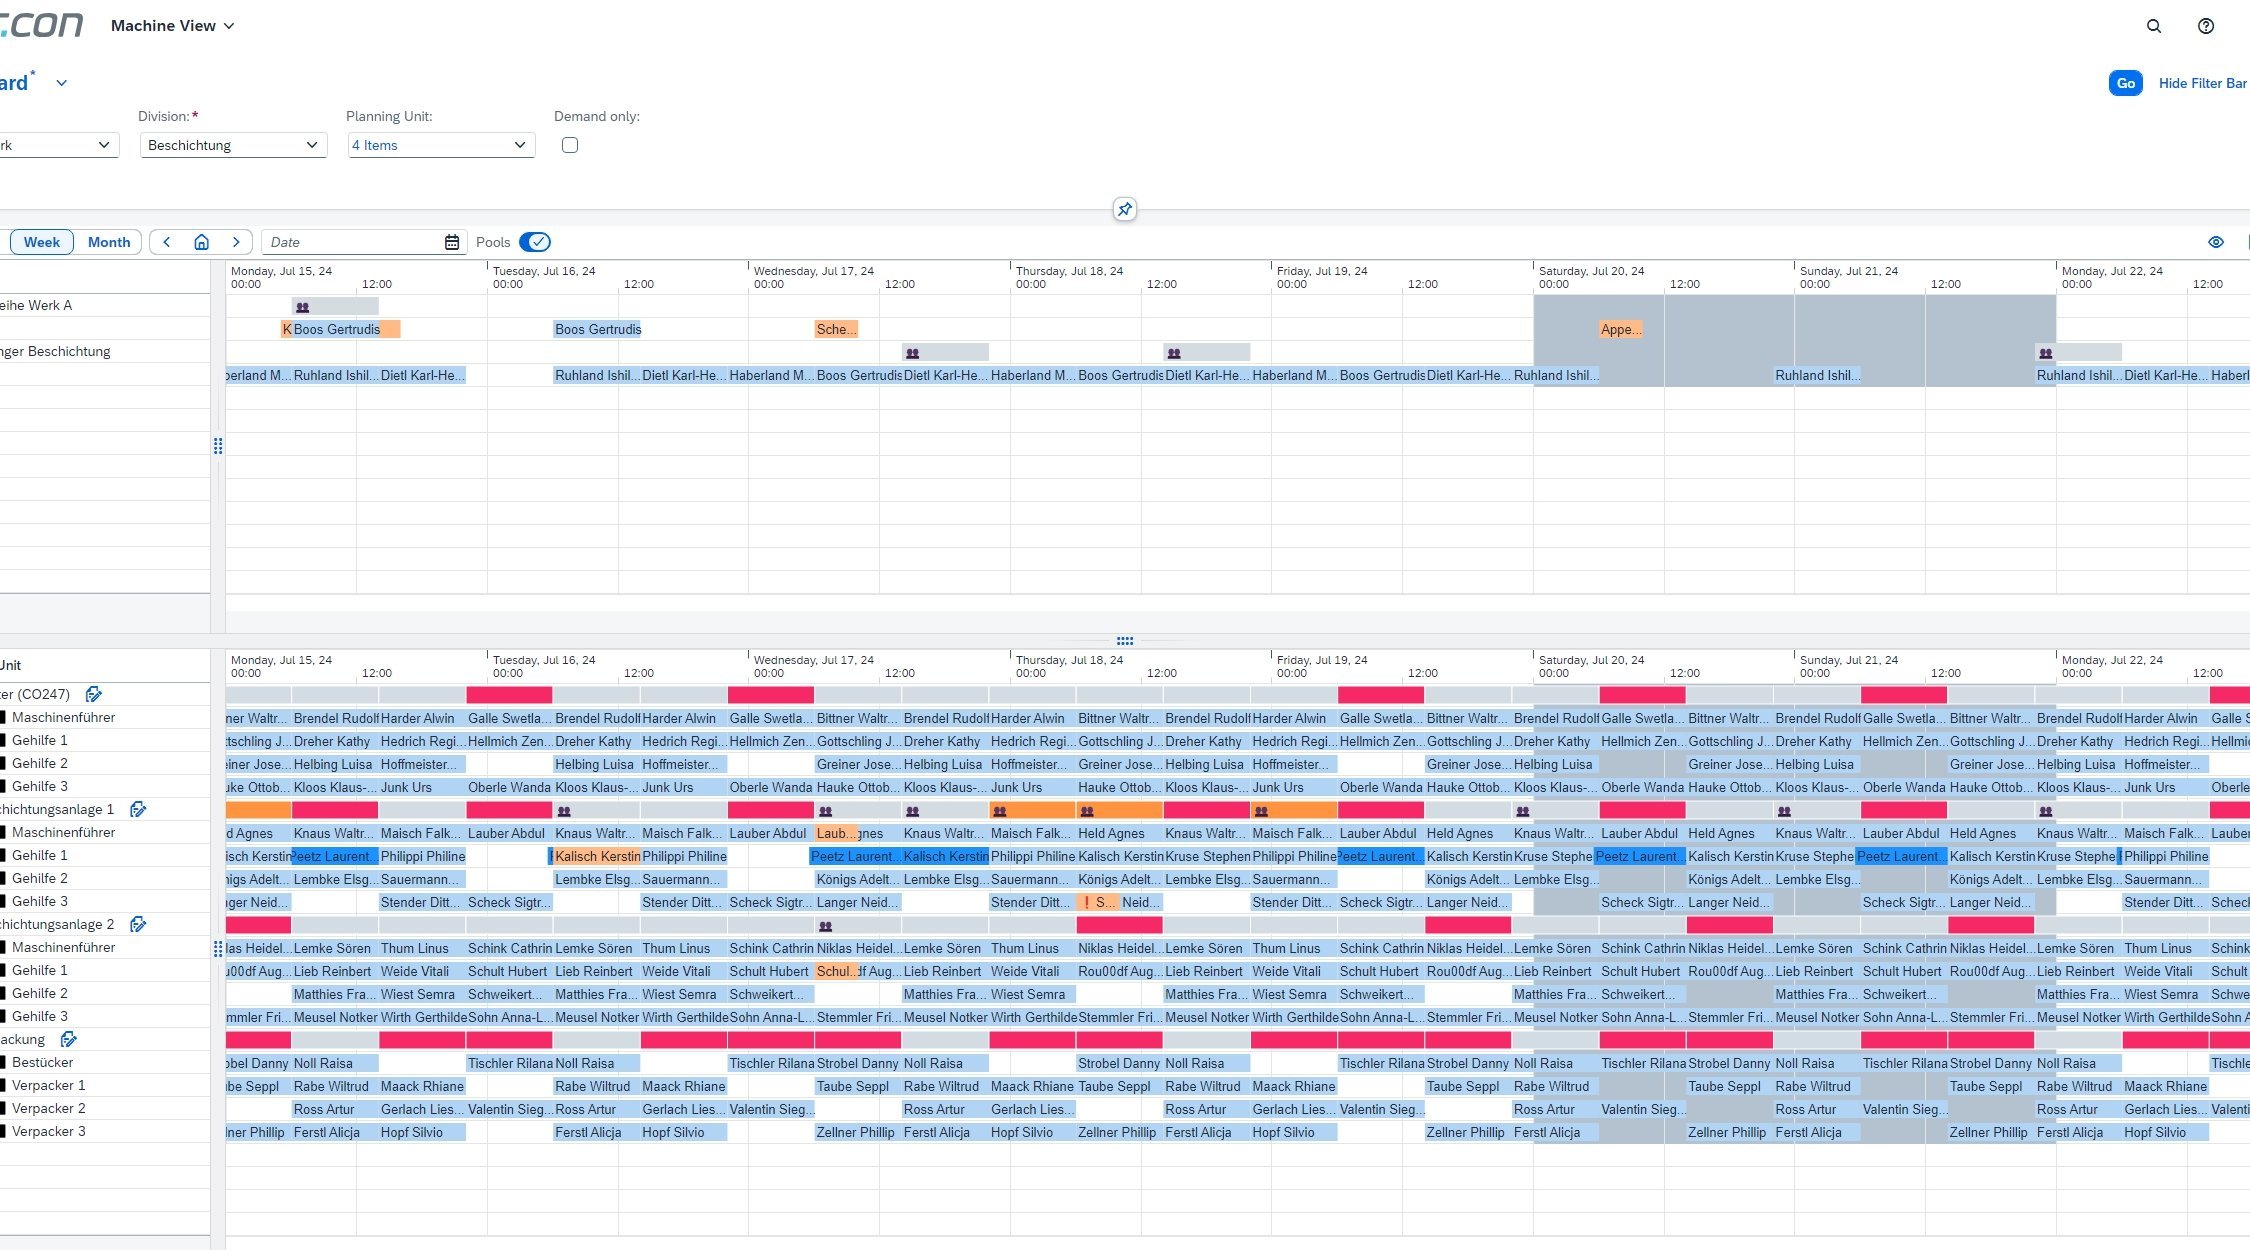The width and height of the screenshot is (2250, 1250).
Task: Open the Division dropdown showing Beschichtung
Action: tap(233, 145)
